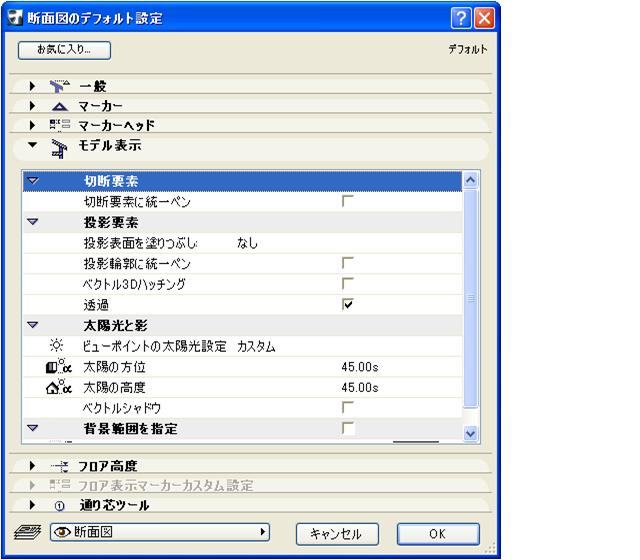The width and height of the screenshot is (640, 560).
Task: Open the 断面図 layer dropdown
Action: [x=160, y=533]
